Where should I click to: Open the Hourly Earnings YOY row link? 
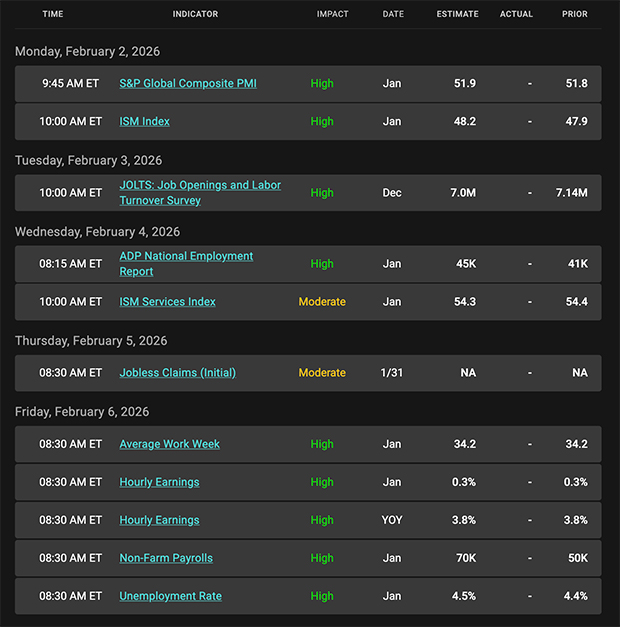pos(159,520)
